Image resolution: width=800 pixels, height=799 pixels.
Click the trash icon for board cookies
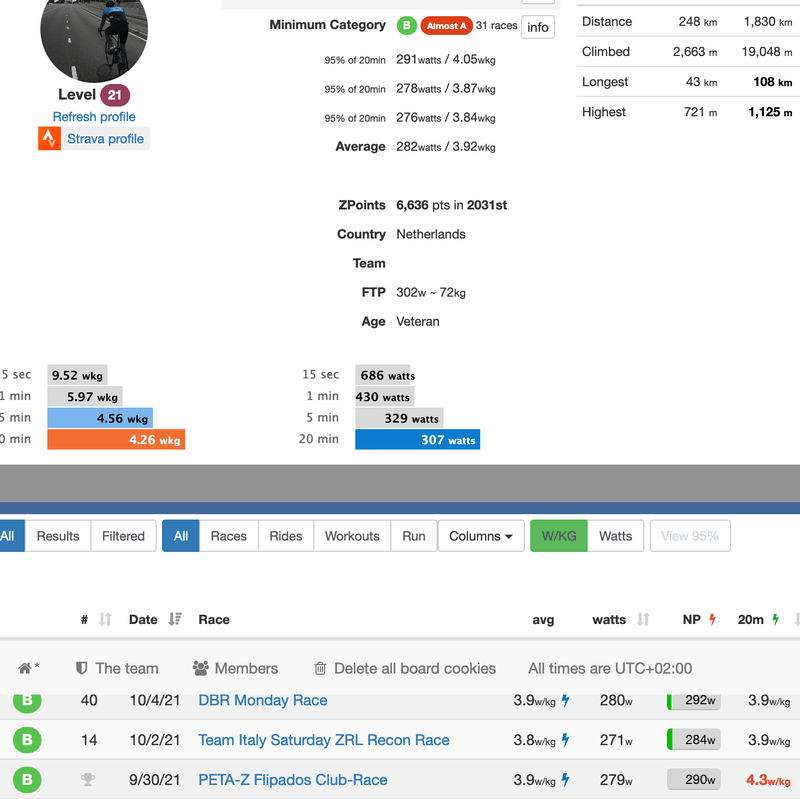point(320,668)
